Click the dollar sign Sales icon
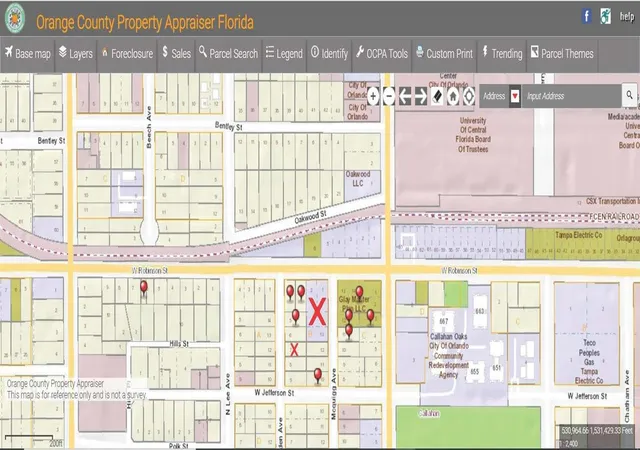 click(x=165, y=51)
